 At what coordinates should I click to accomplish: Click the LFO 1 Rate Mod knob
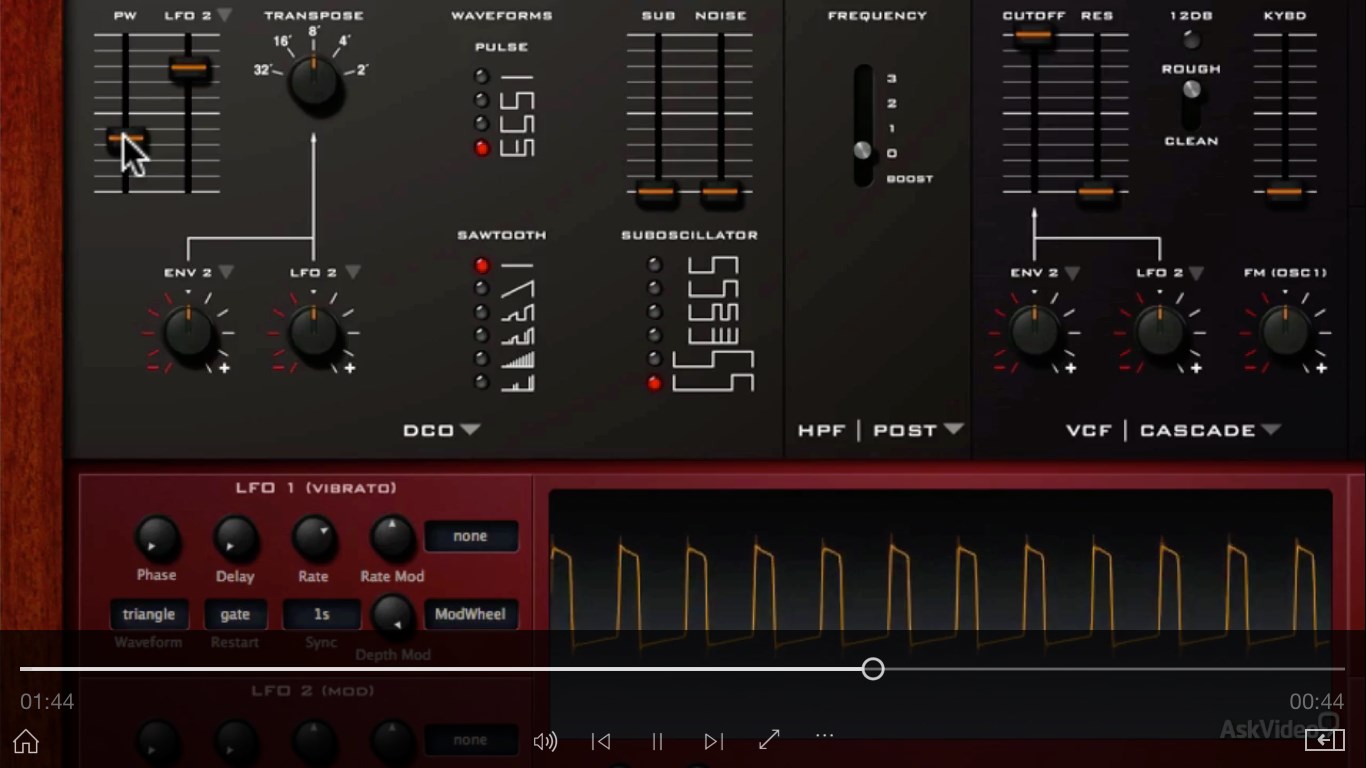[x=392, y=538]
